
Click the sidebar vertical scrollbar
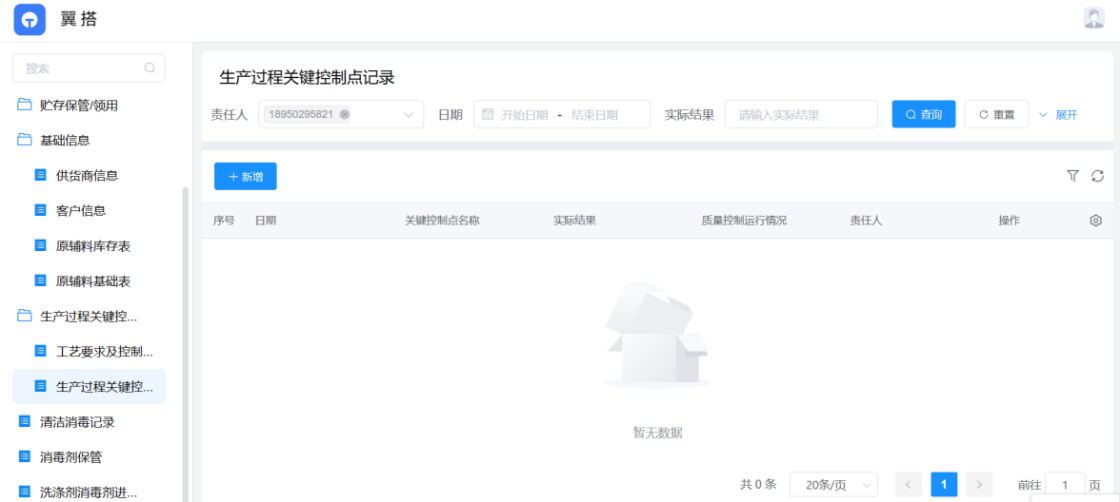click(185, 340)
